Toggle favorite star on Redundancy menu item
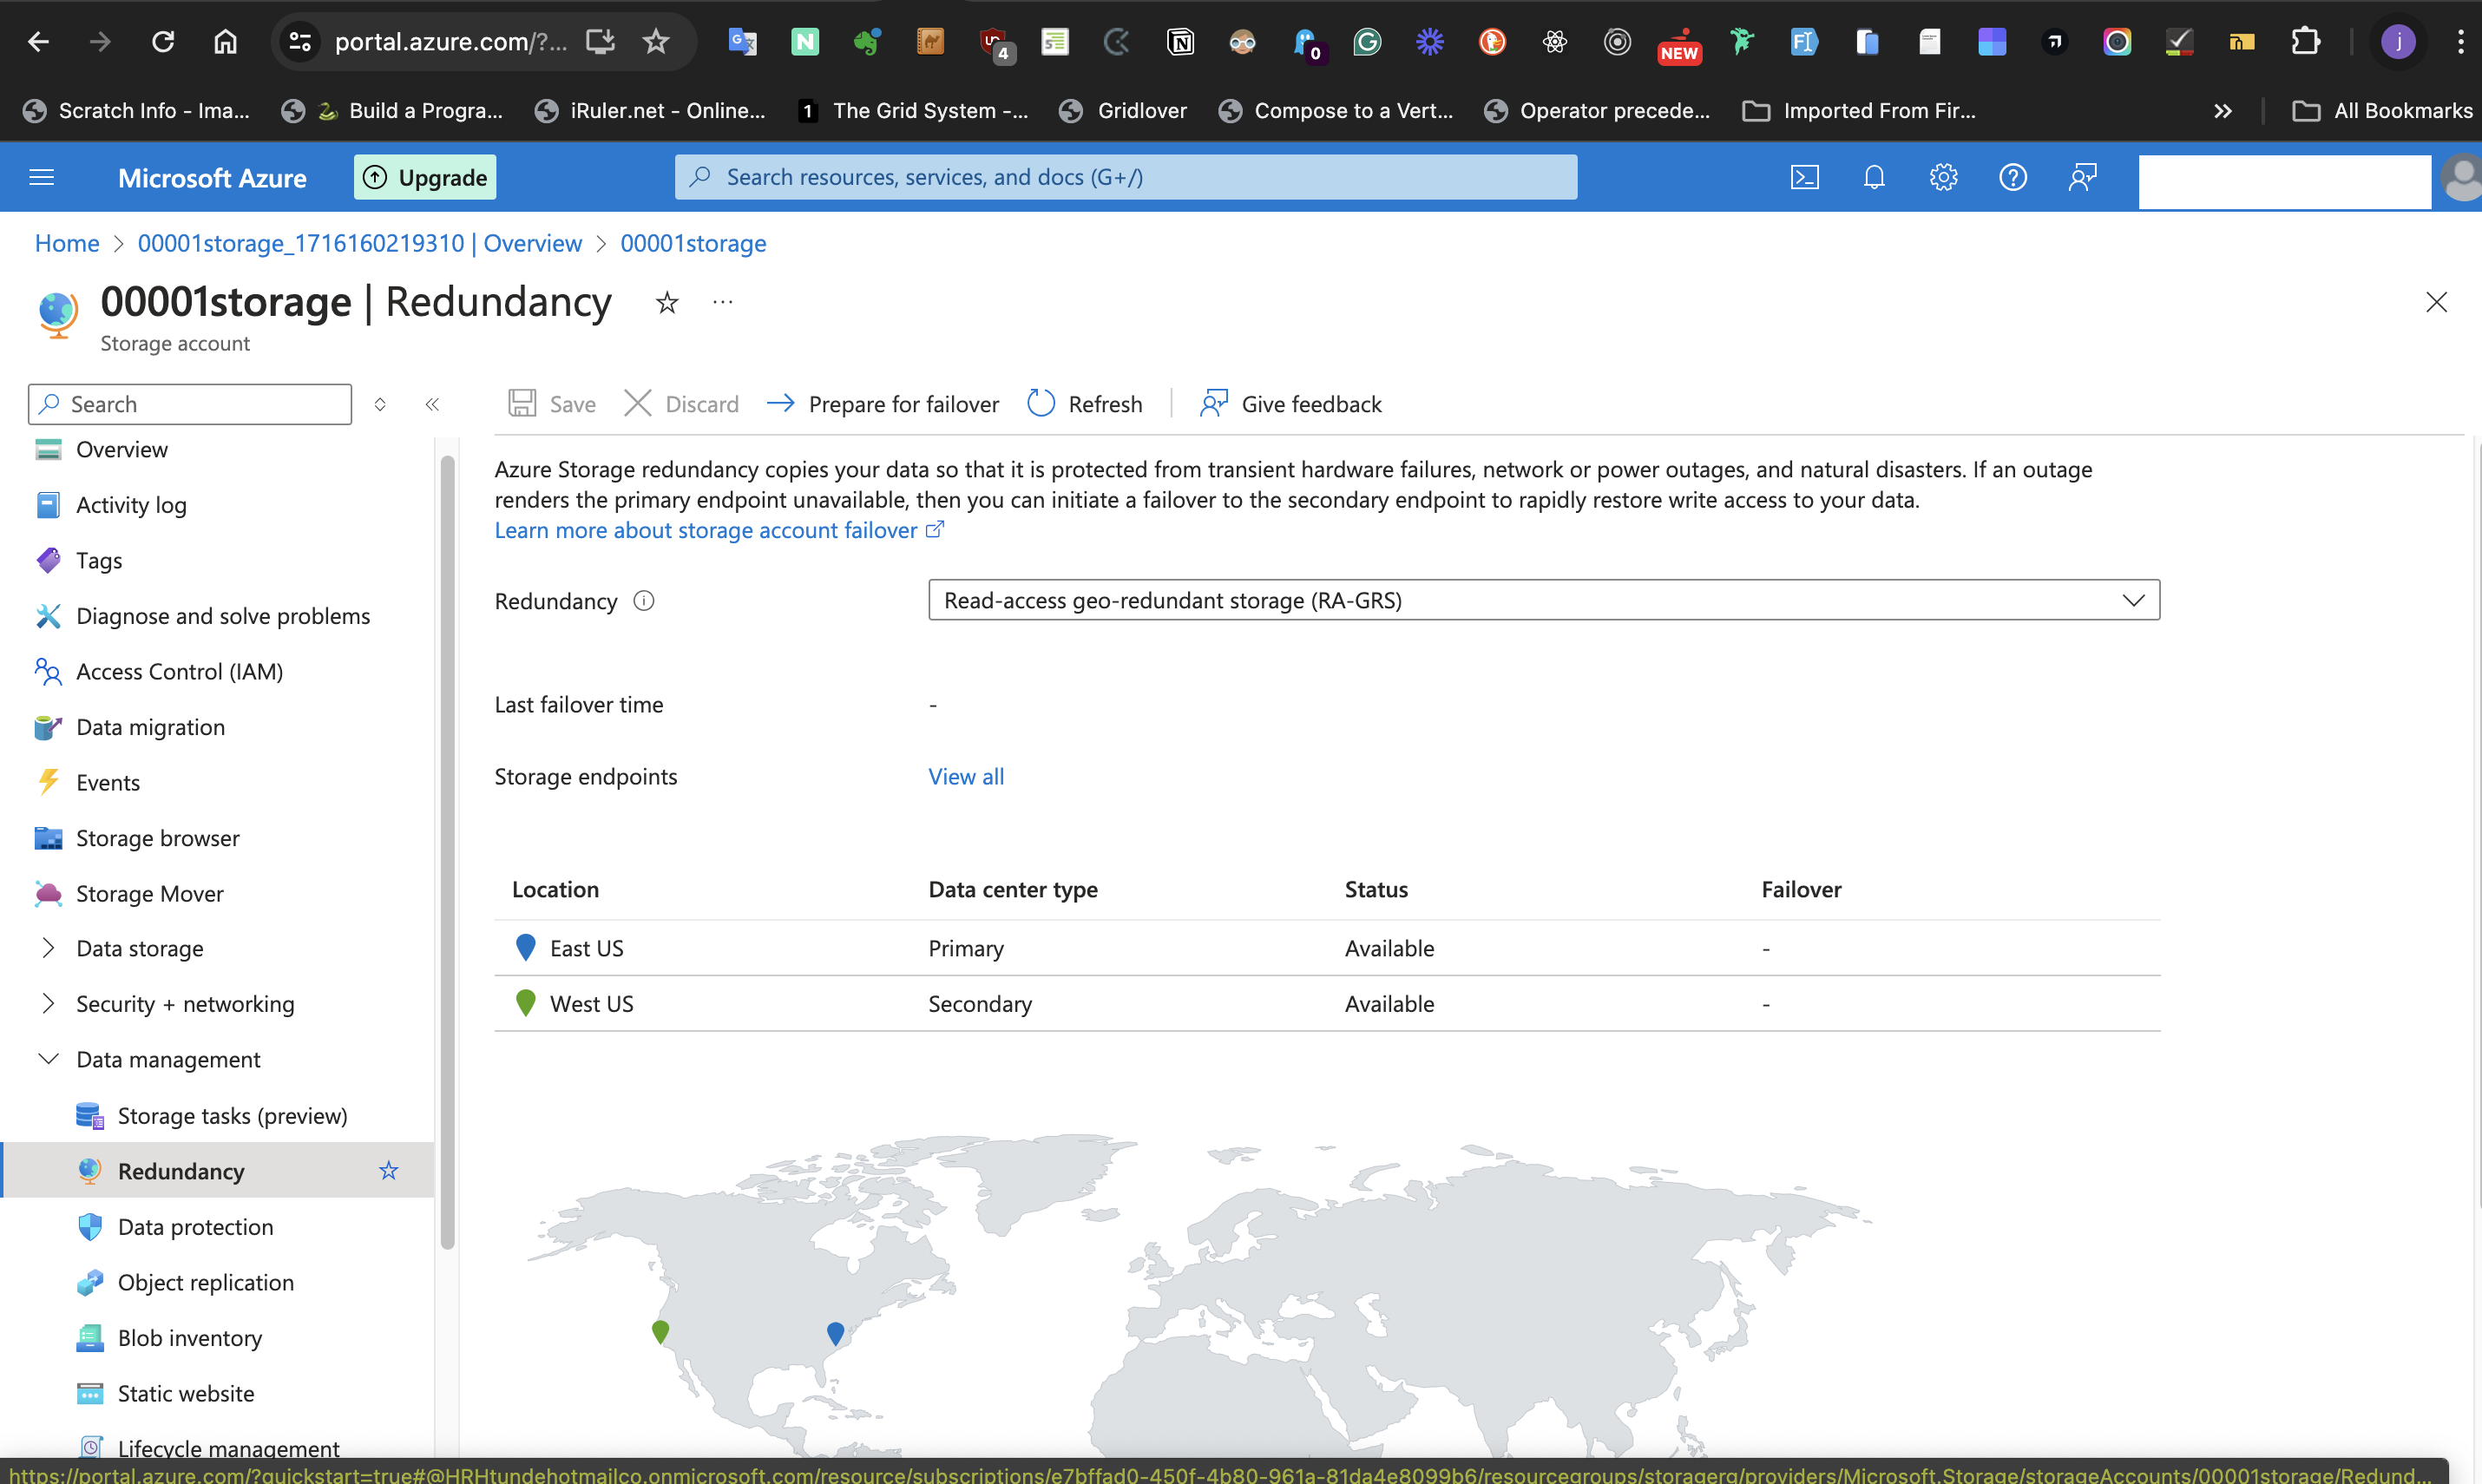2482x1484 pixels. coord(388,1170)
